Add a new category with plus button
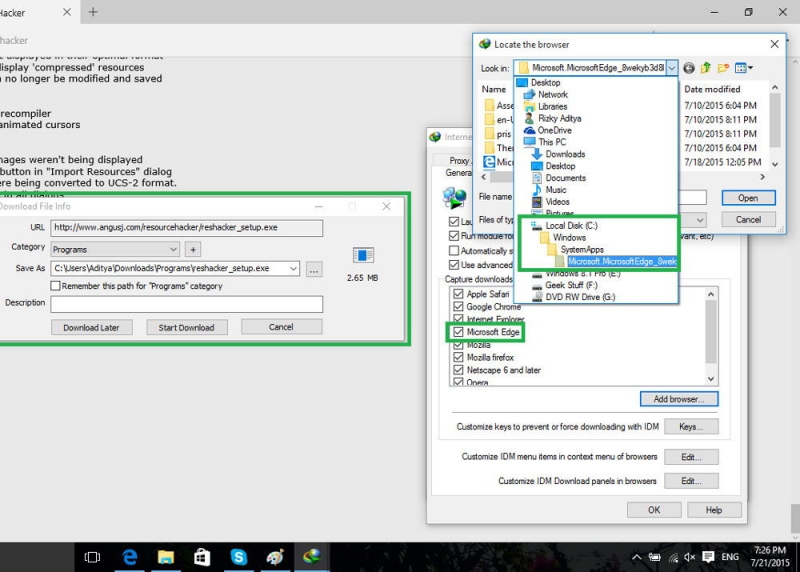This screenshot has height=572, width=800. tap(193, 250)
